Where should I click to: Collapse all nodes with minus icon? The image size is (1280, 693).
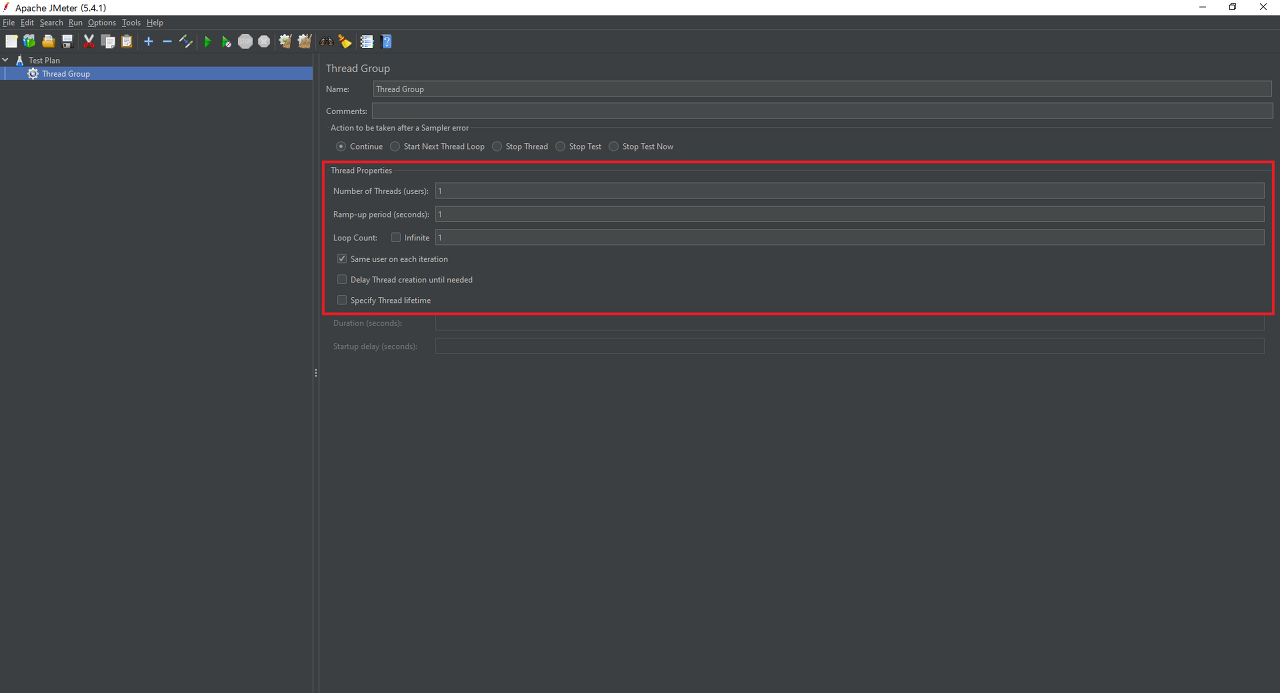(x=167, y=41)
